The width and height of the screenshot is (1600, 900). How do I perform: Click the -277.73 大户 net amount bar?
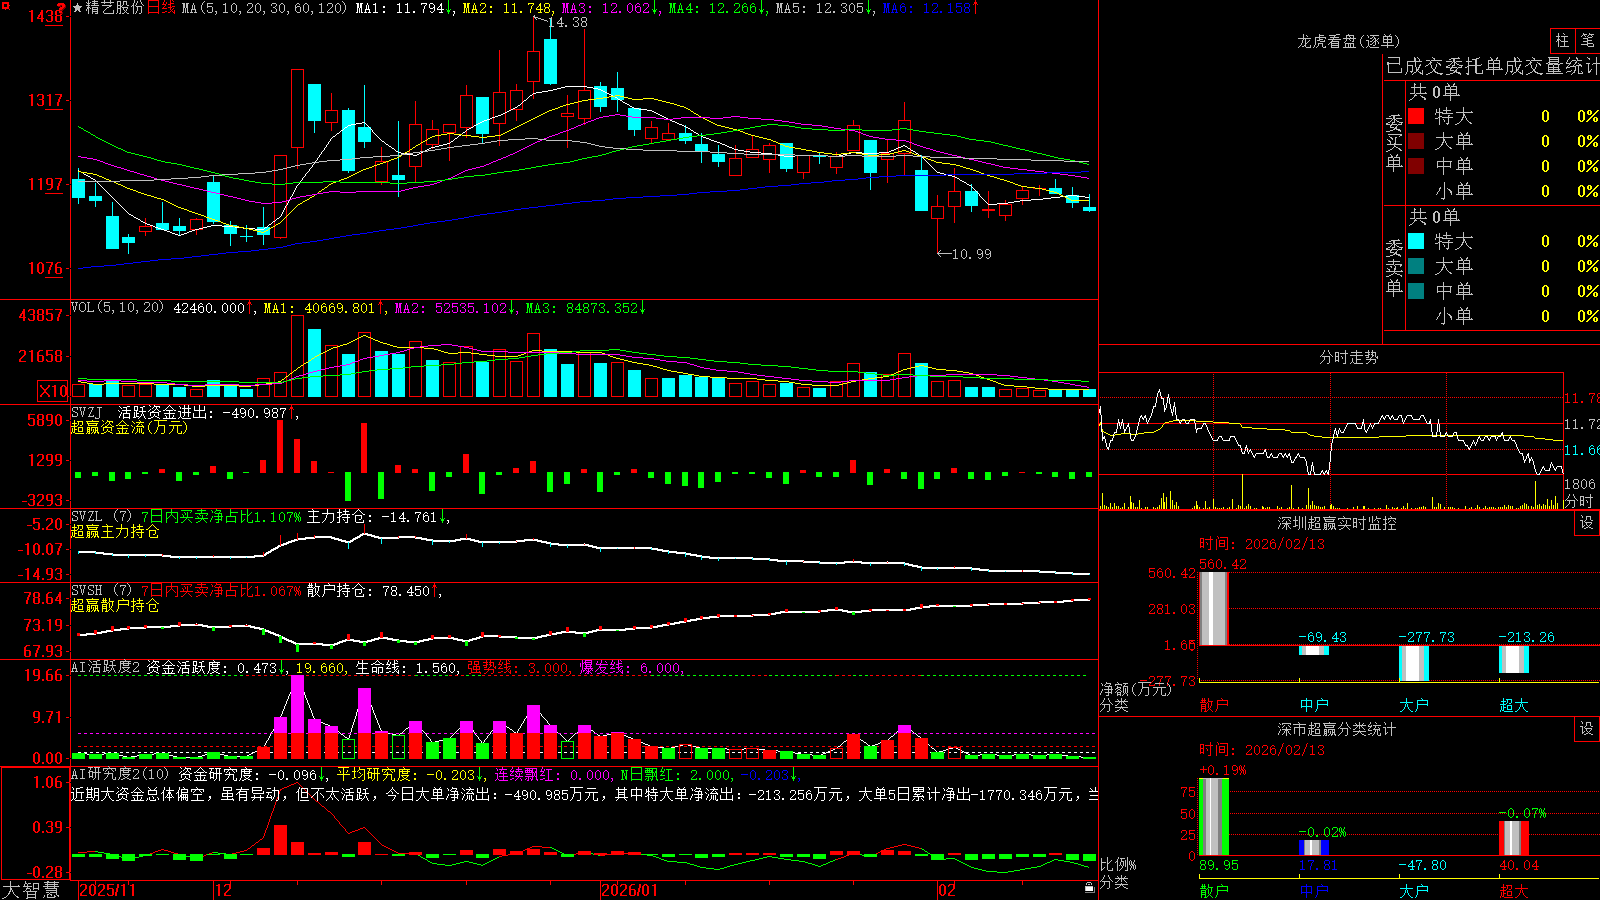[x=1414, y=663]
